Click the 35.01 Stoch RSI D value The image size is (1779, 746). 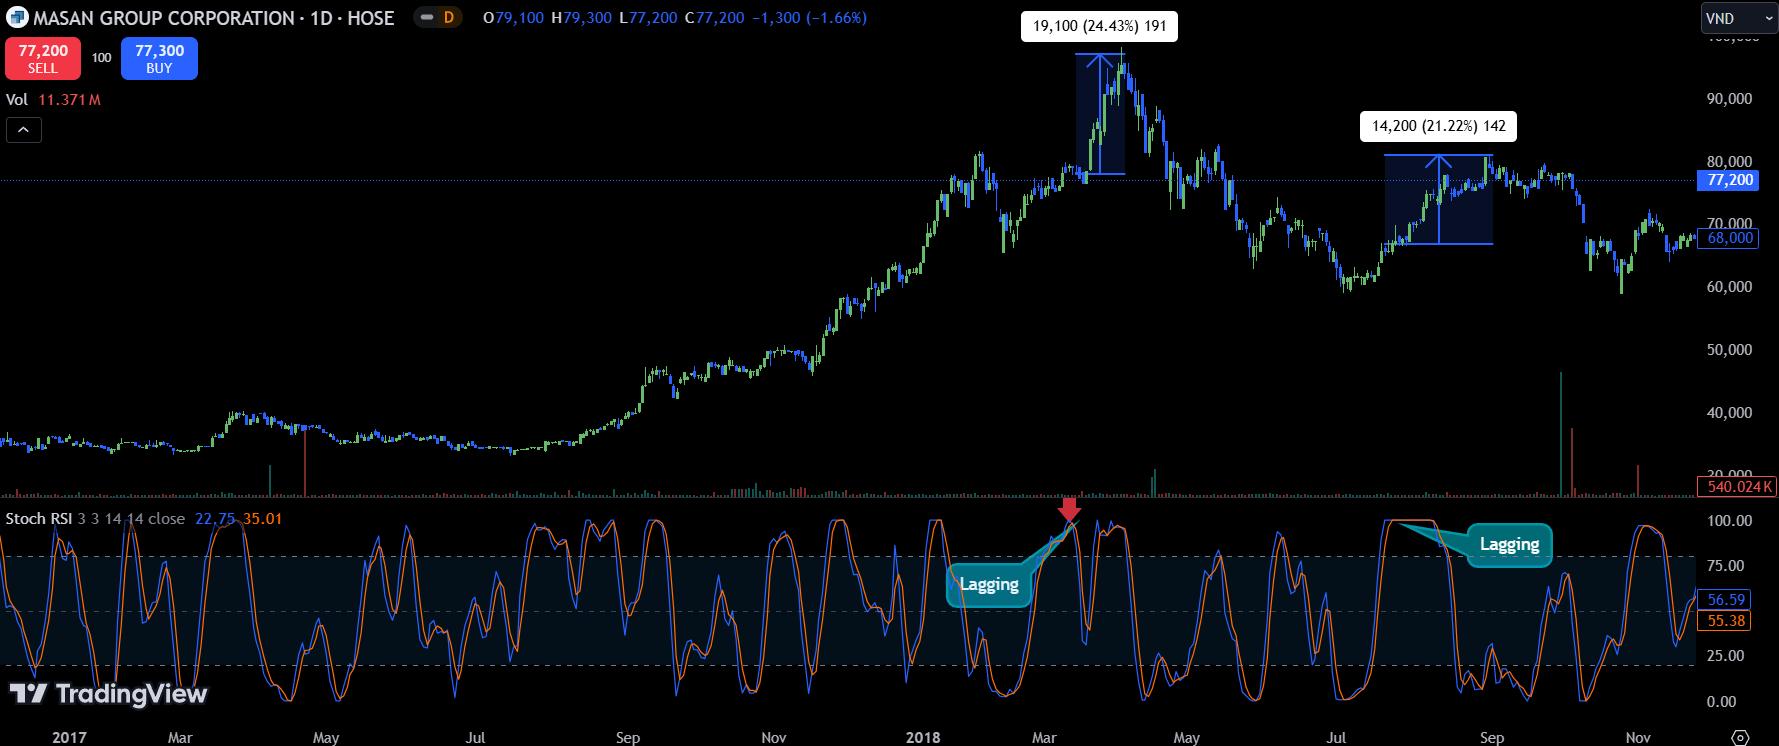tap(262, 518)
